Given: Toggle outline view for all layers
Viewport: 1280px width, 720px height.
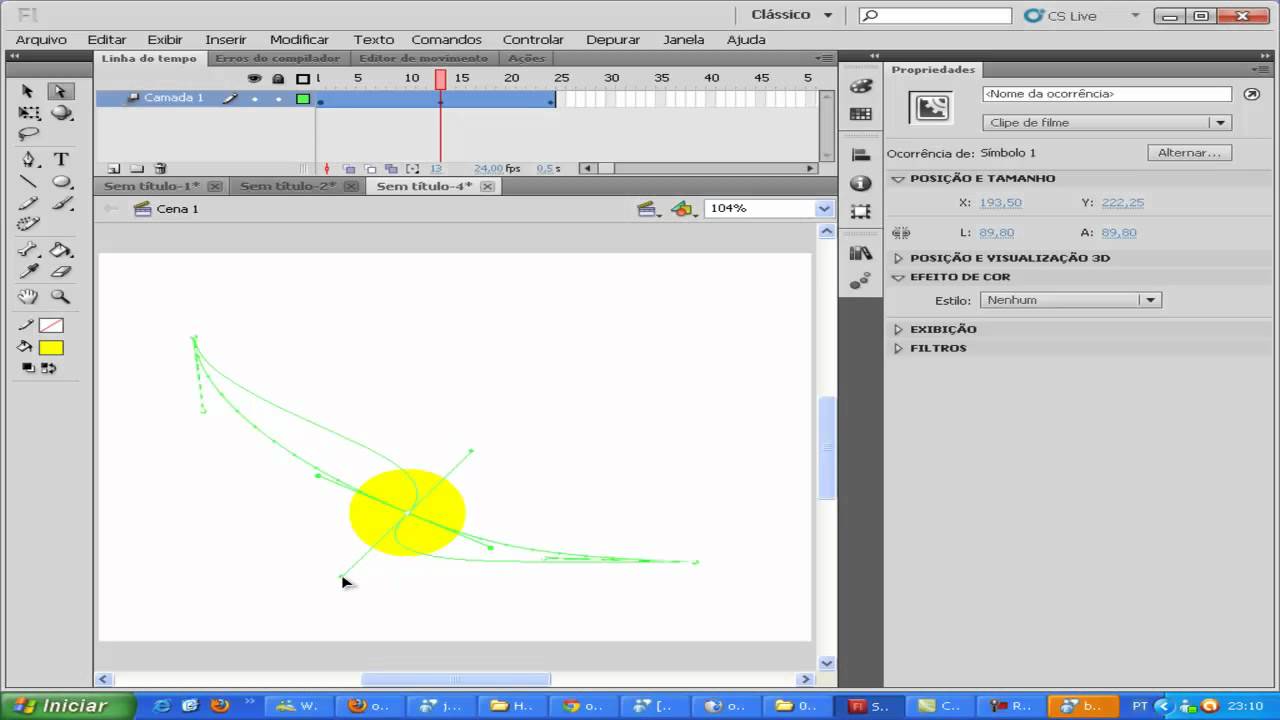Looking at the screenshot, I should click(x=303, y=78).
